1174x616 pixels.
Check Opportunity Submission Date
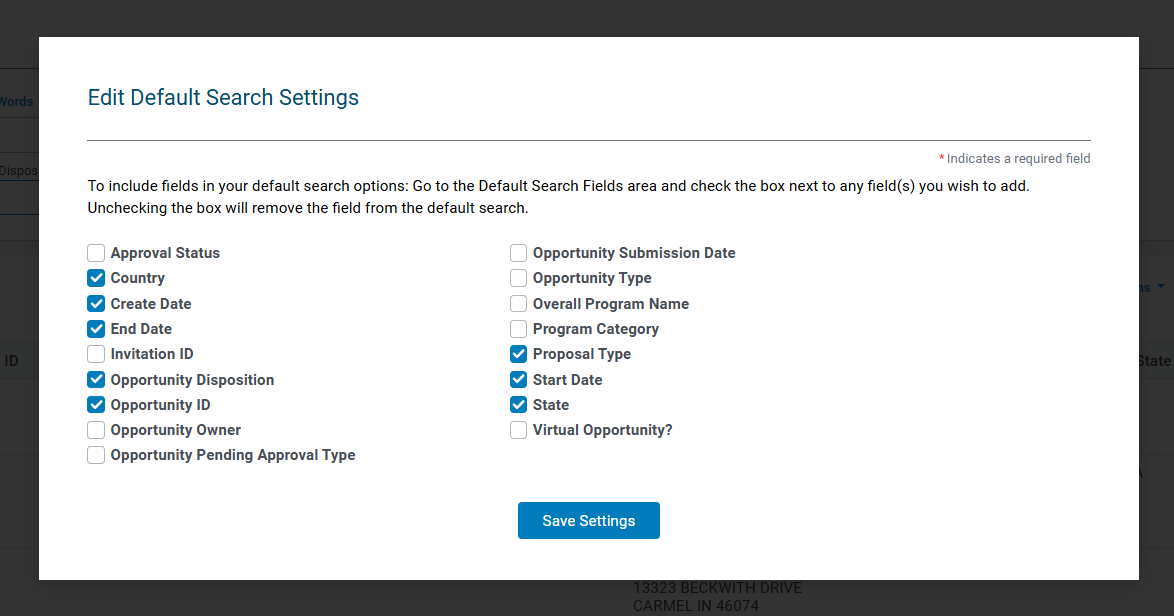(518, 253)
